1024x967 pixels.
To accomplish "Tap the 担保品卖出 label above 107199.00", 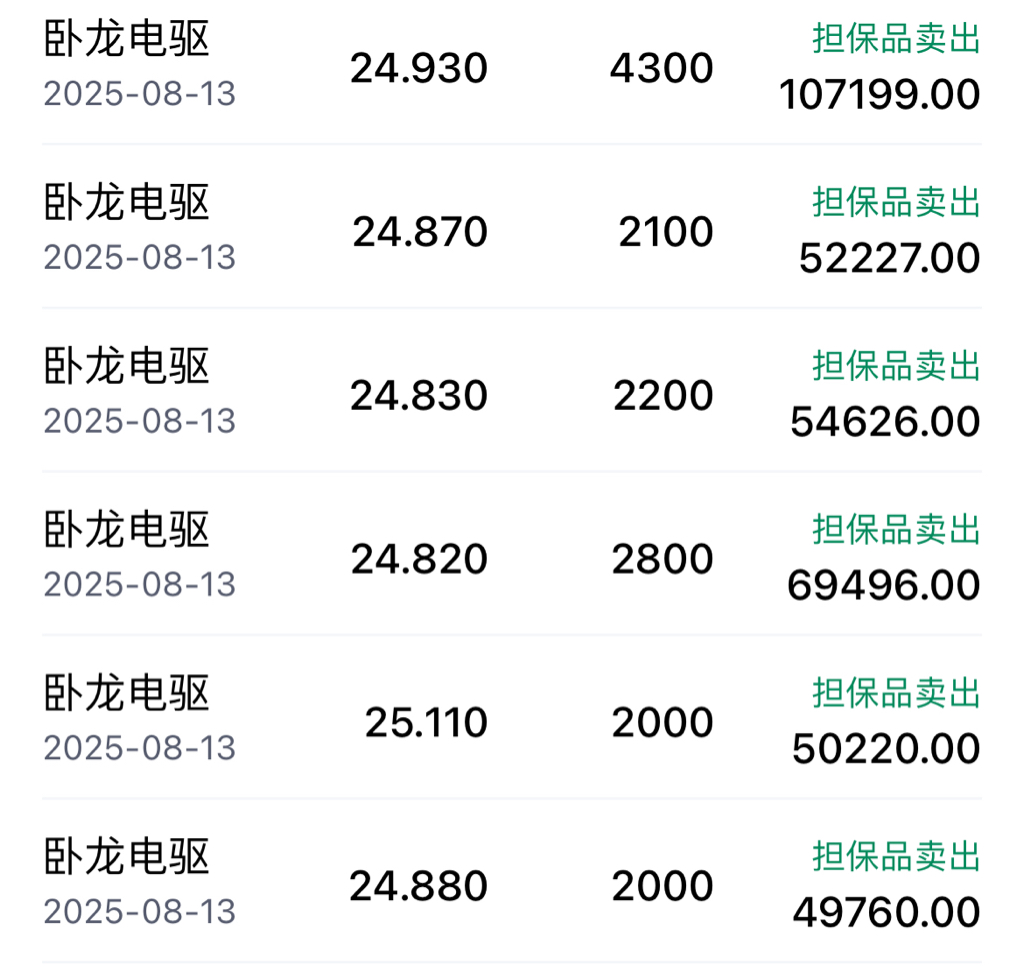I will point(896,39).
